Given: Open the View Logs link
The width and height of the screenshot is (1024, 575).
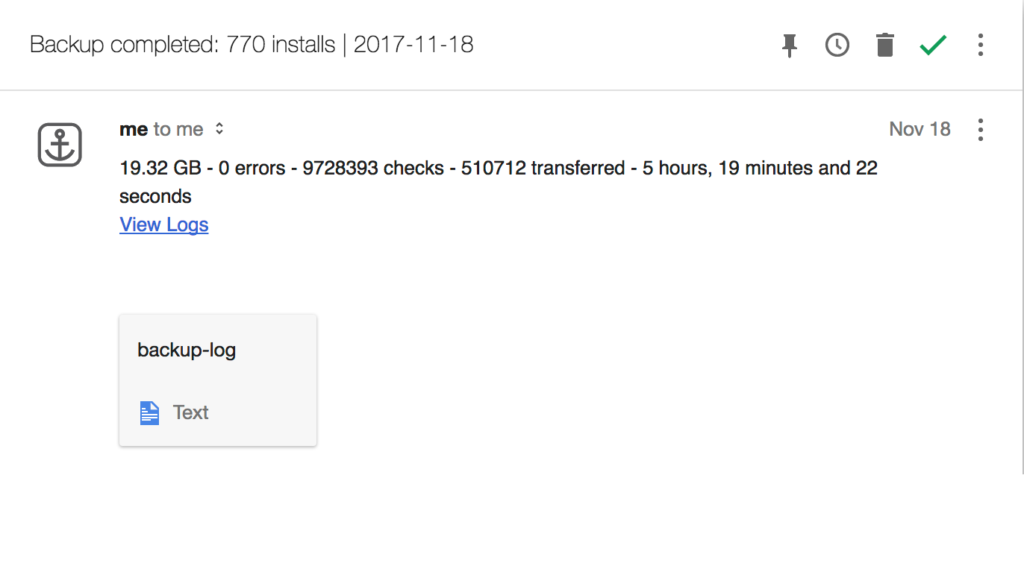Looking at the screenshot, I should pos(164,224).
